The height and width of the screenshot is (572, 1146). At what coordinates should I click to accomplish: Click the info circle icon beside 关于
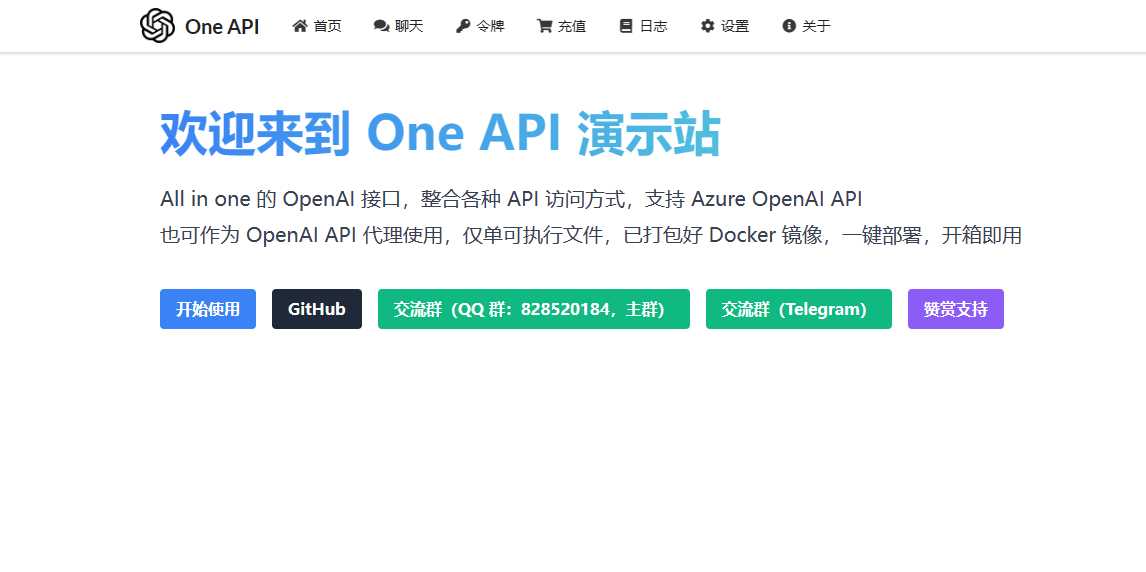click(789, 26)
